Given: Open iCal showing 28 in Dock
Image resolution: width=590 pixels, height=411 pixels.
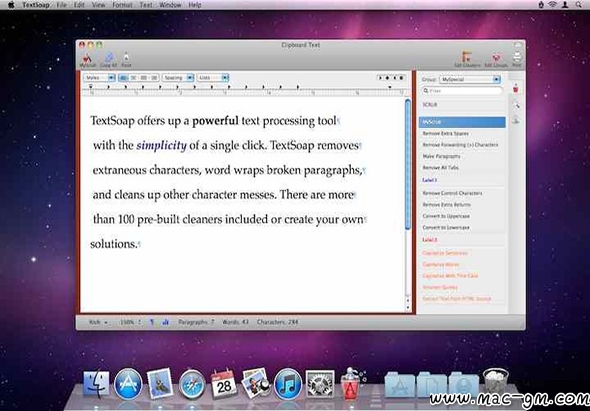Looking at the screenshot, I should tap(224, 384).
